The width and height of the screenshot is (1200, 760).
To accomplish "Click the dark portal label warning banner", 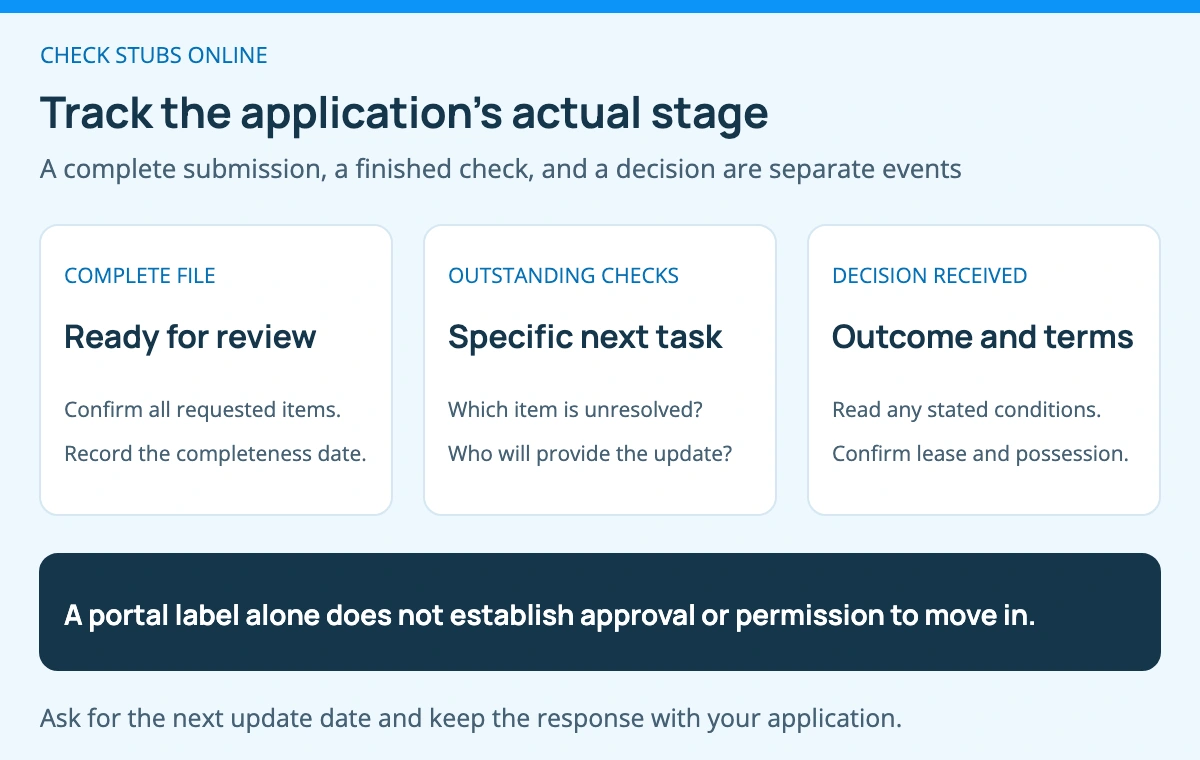I will [600, 612].
